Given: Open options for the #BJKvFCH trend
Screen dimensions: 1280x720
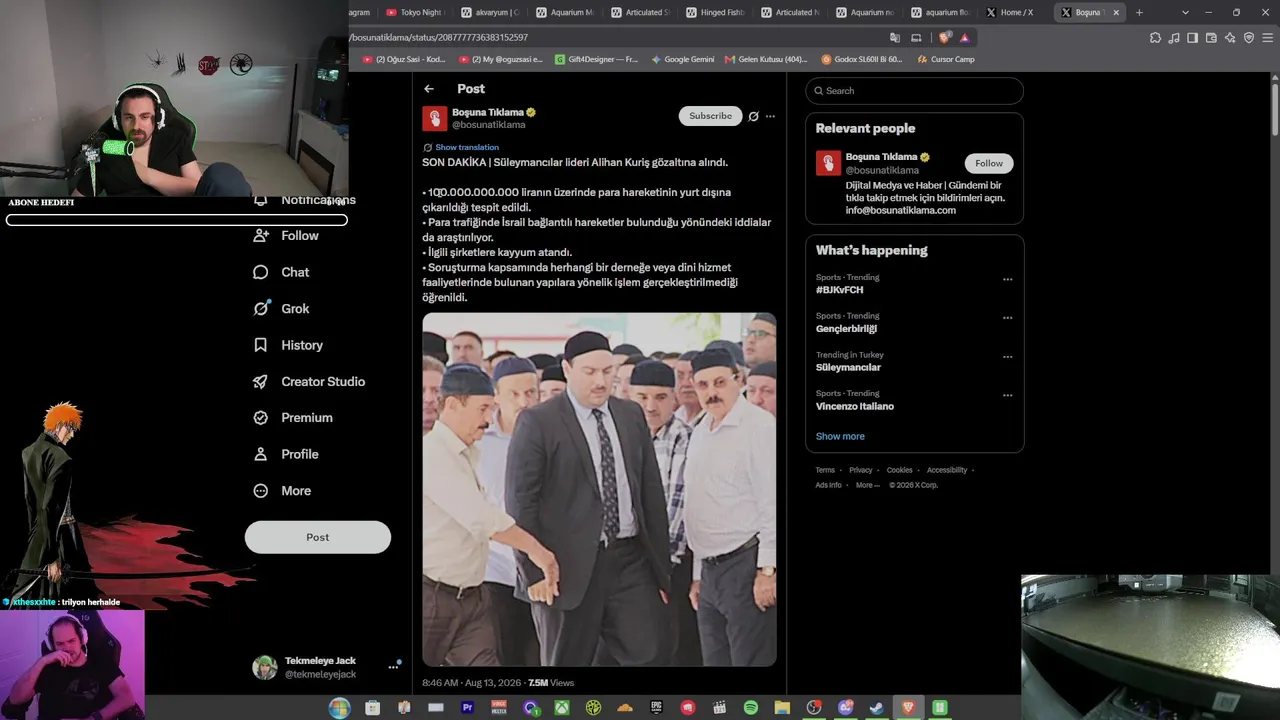Looking at the screenshot, I should (x=1007, y=280).
